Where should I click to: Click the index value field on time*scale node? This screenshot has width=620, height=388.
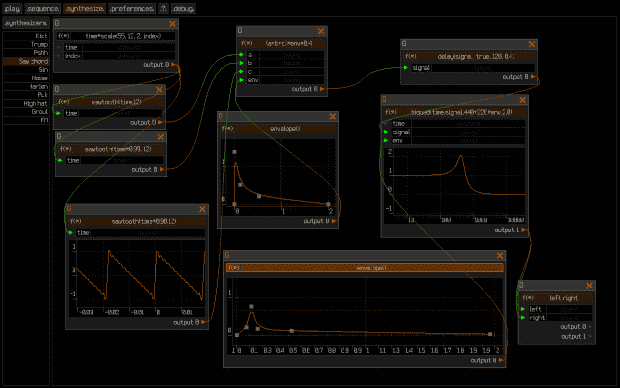(x=129, y=56)
